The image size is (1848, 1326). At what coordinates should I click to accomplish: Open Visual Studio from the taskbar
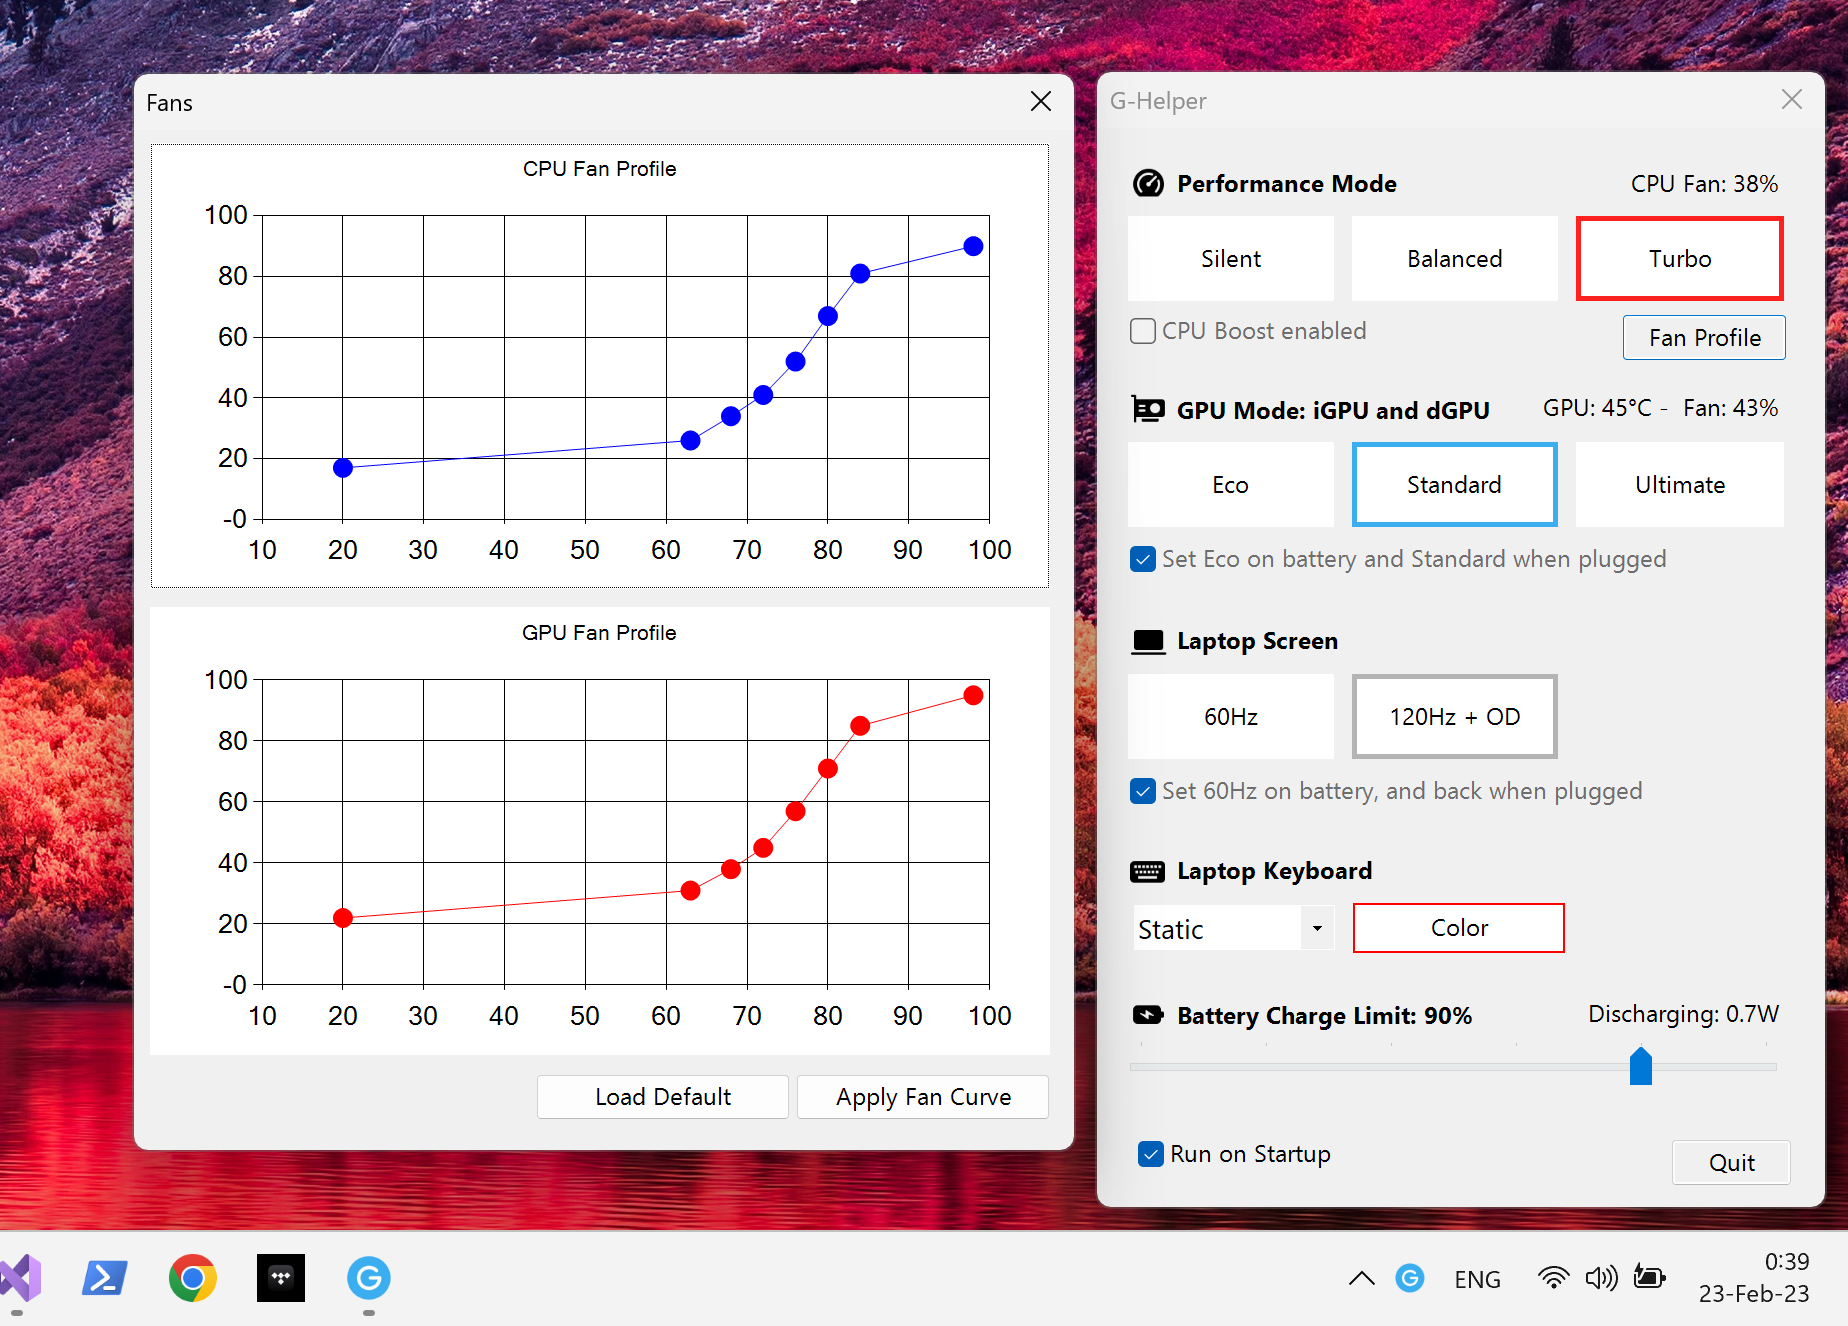coord(20,1278)
